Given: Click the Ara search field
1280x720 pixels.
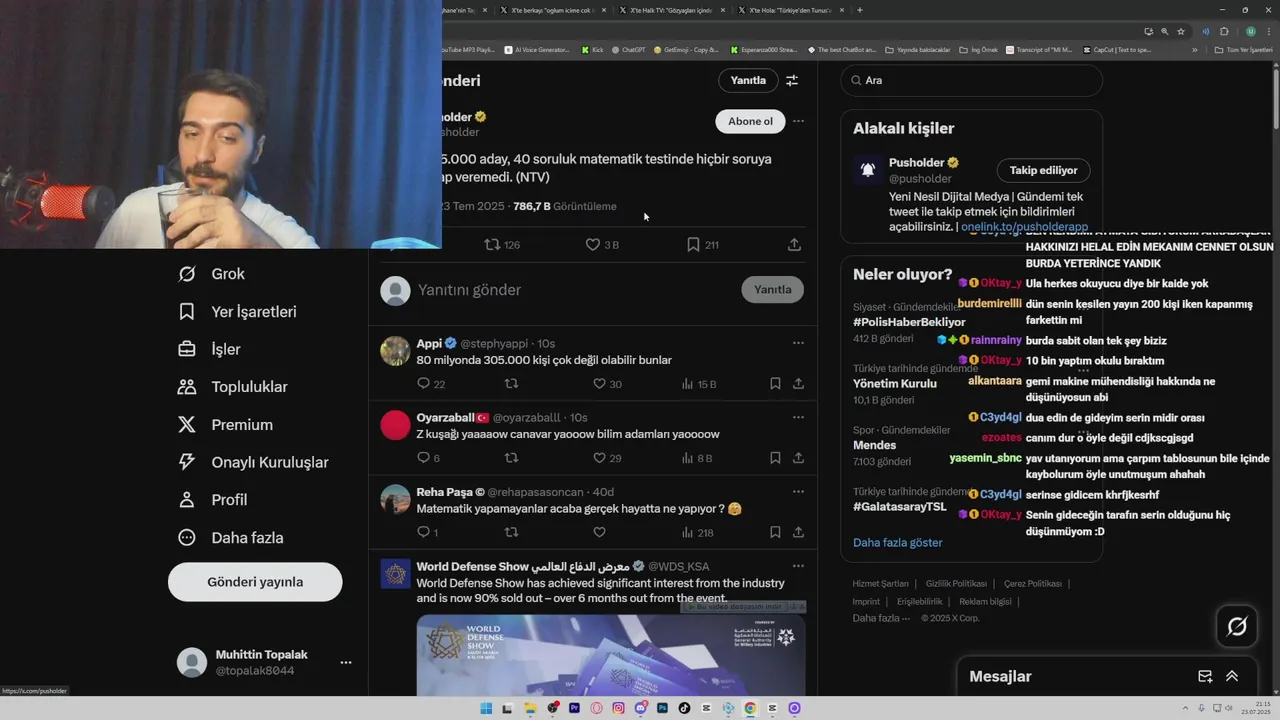Looking at the screenshot, I should point(971,80).
